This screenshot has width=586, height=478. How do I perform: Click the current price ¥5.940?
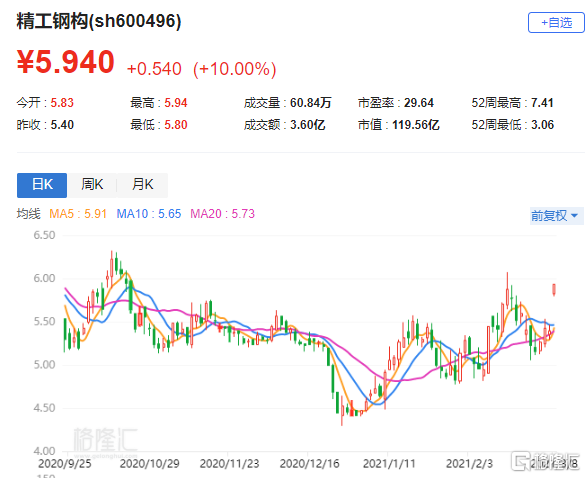(x=65, y=62)
